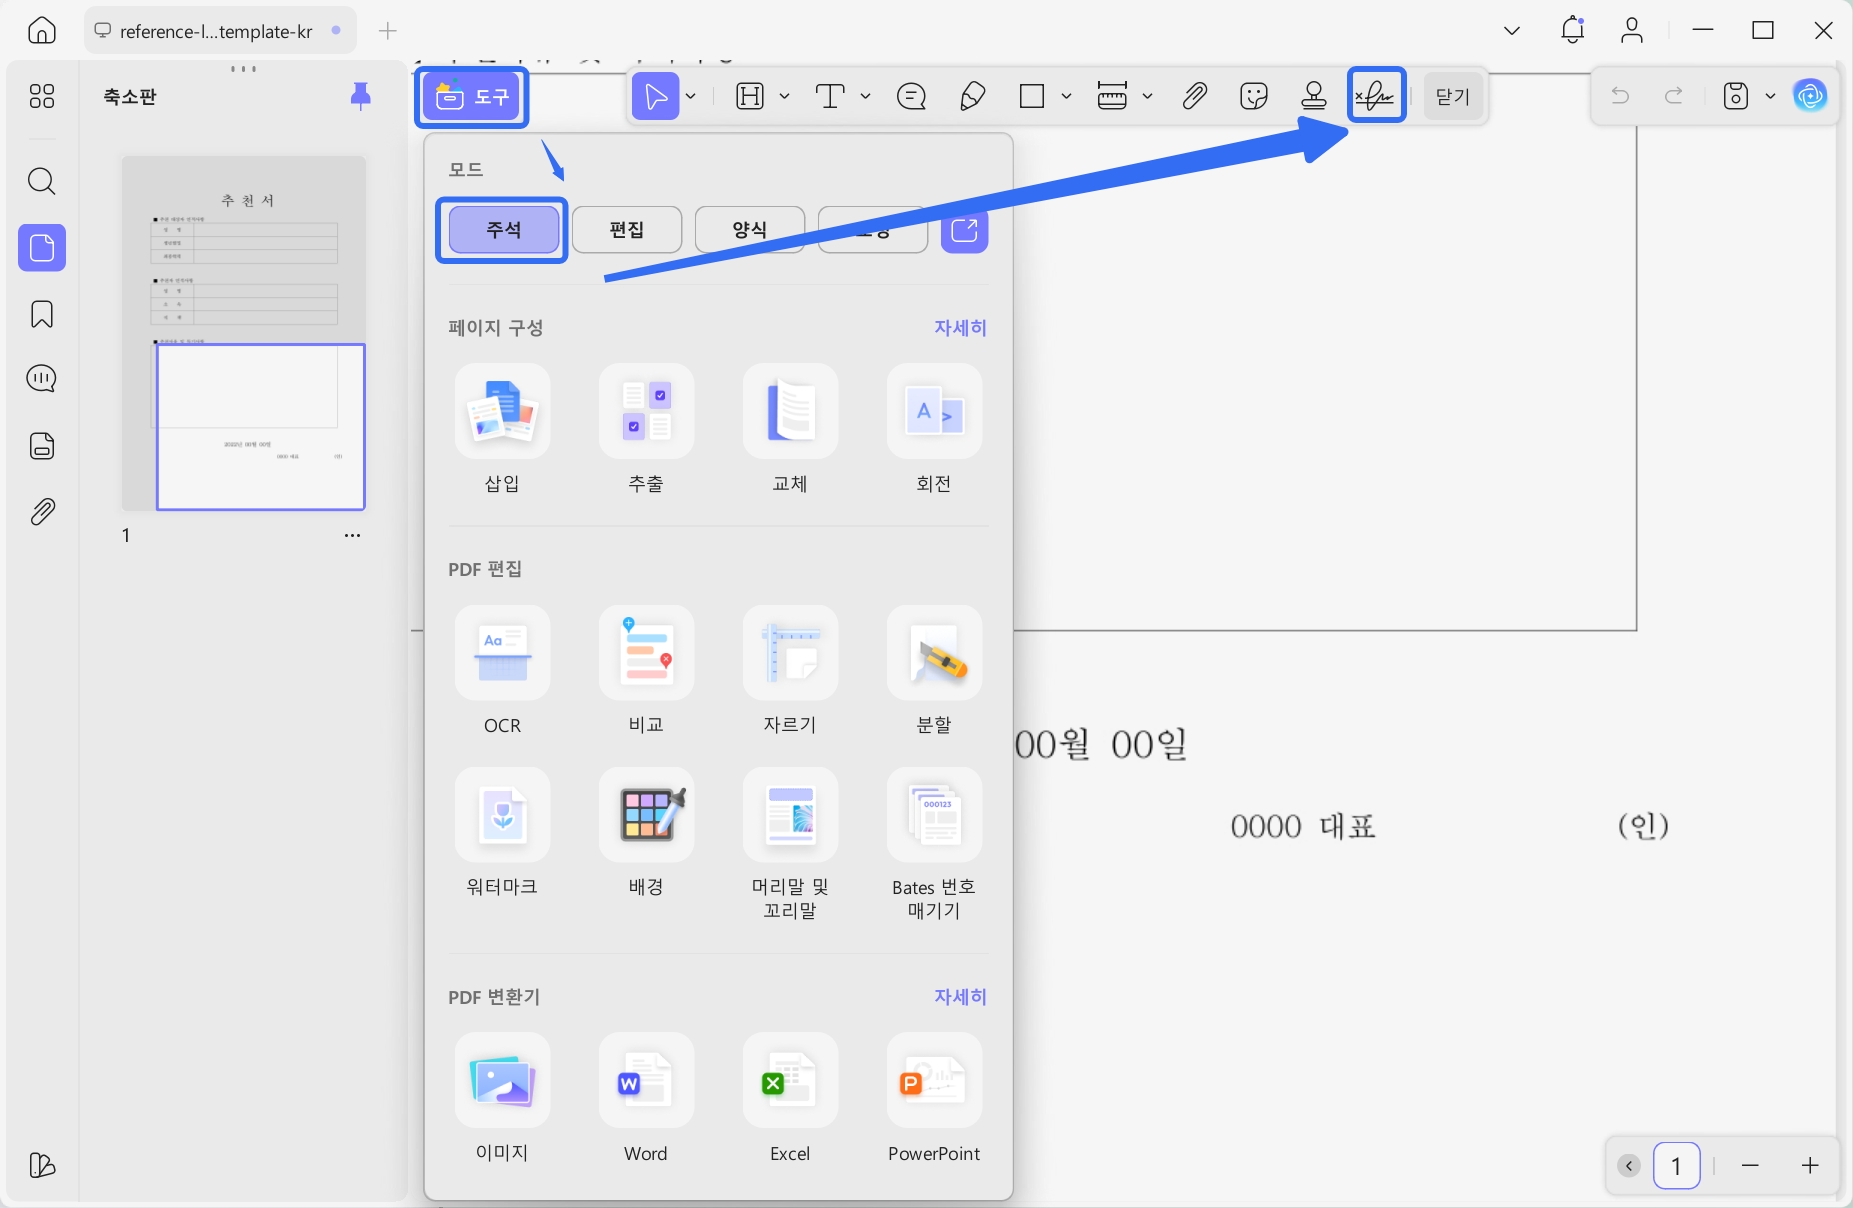Switch to 주석 annotation mode
The width and height of the screenshot is (1853, 1208).
(x=503, y=230)
